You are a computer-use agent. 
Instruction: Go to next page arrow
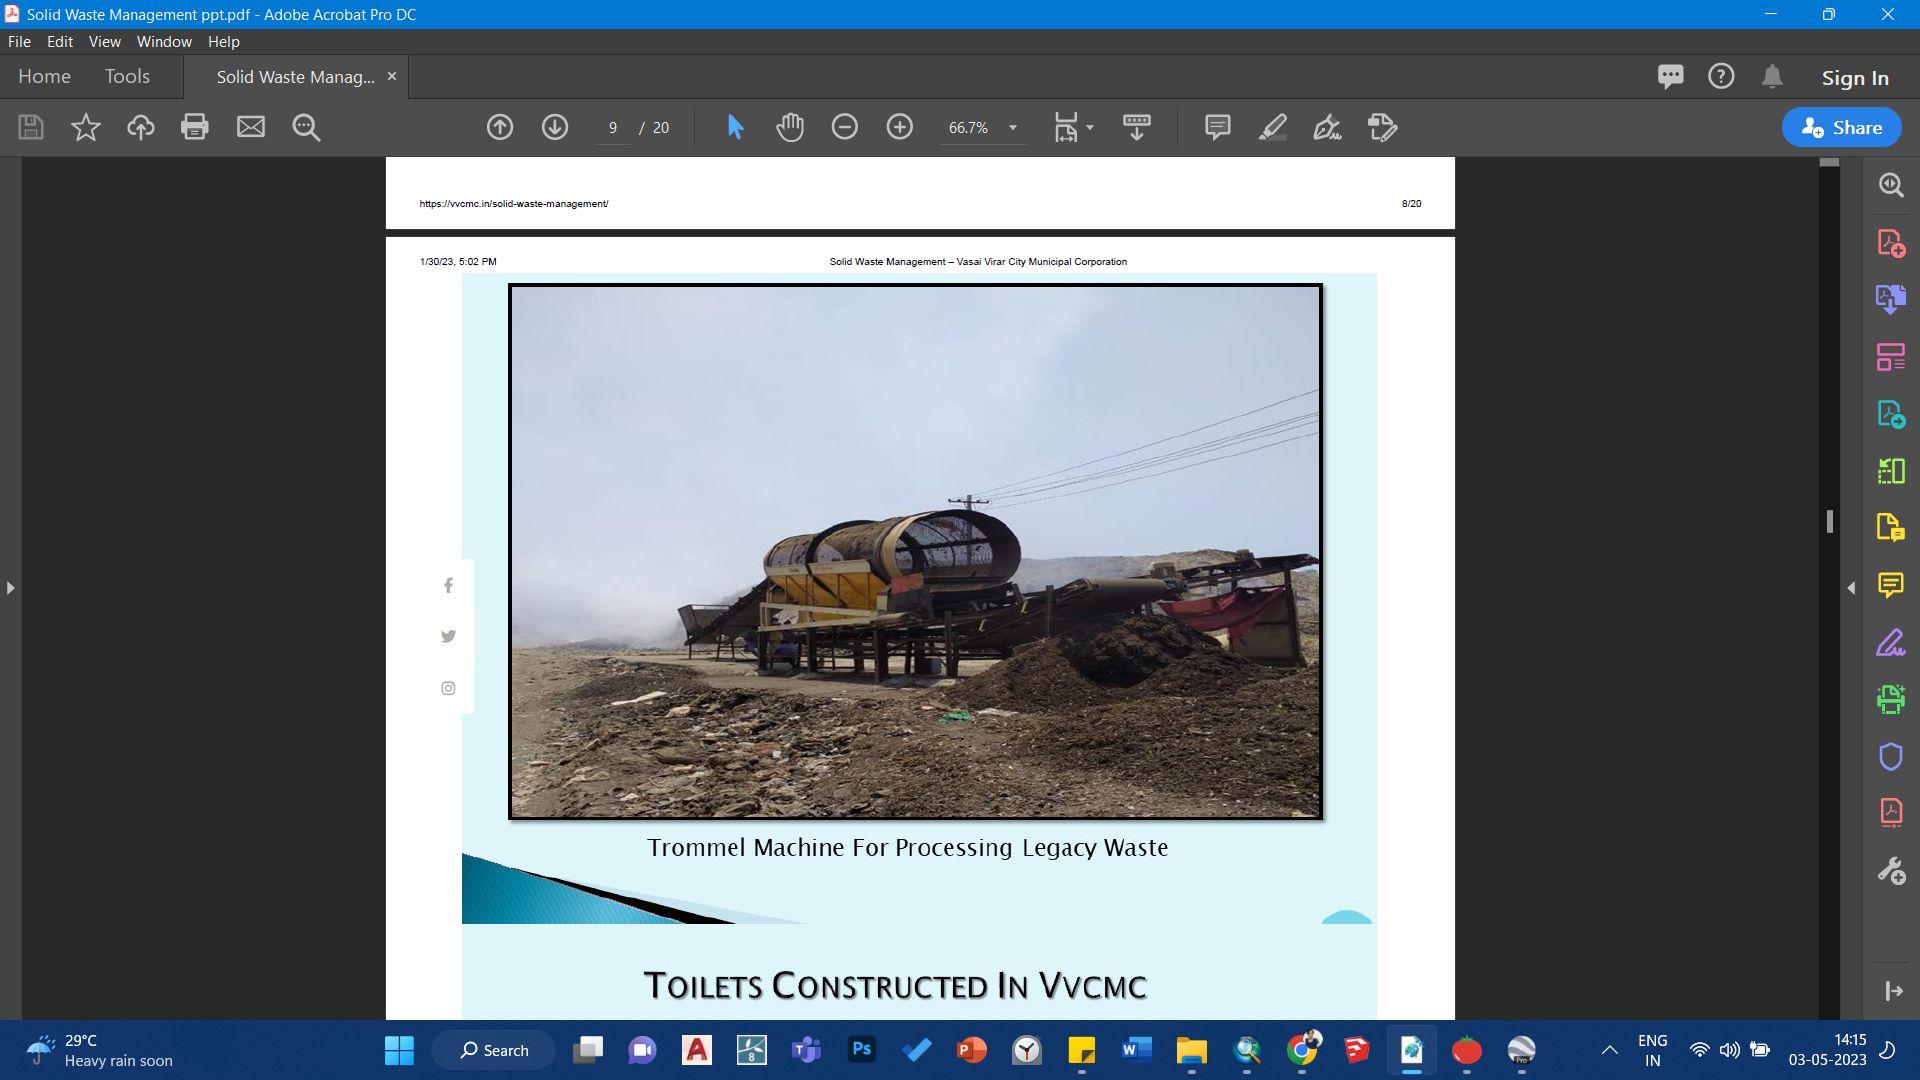coord(555,127)
